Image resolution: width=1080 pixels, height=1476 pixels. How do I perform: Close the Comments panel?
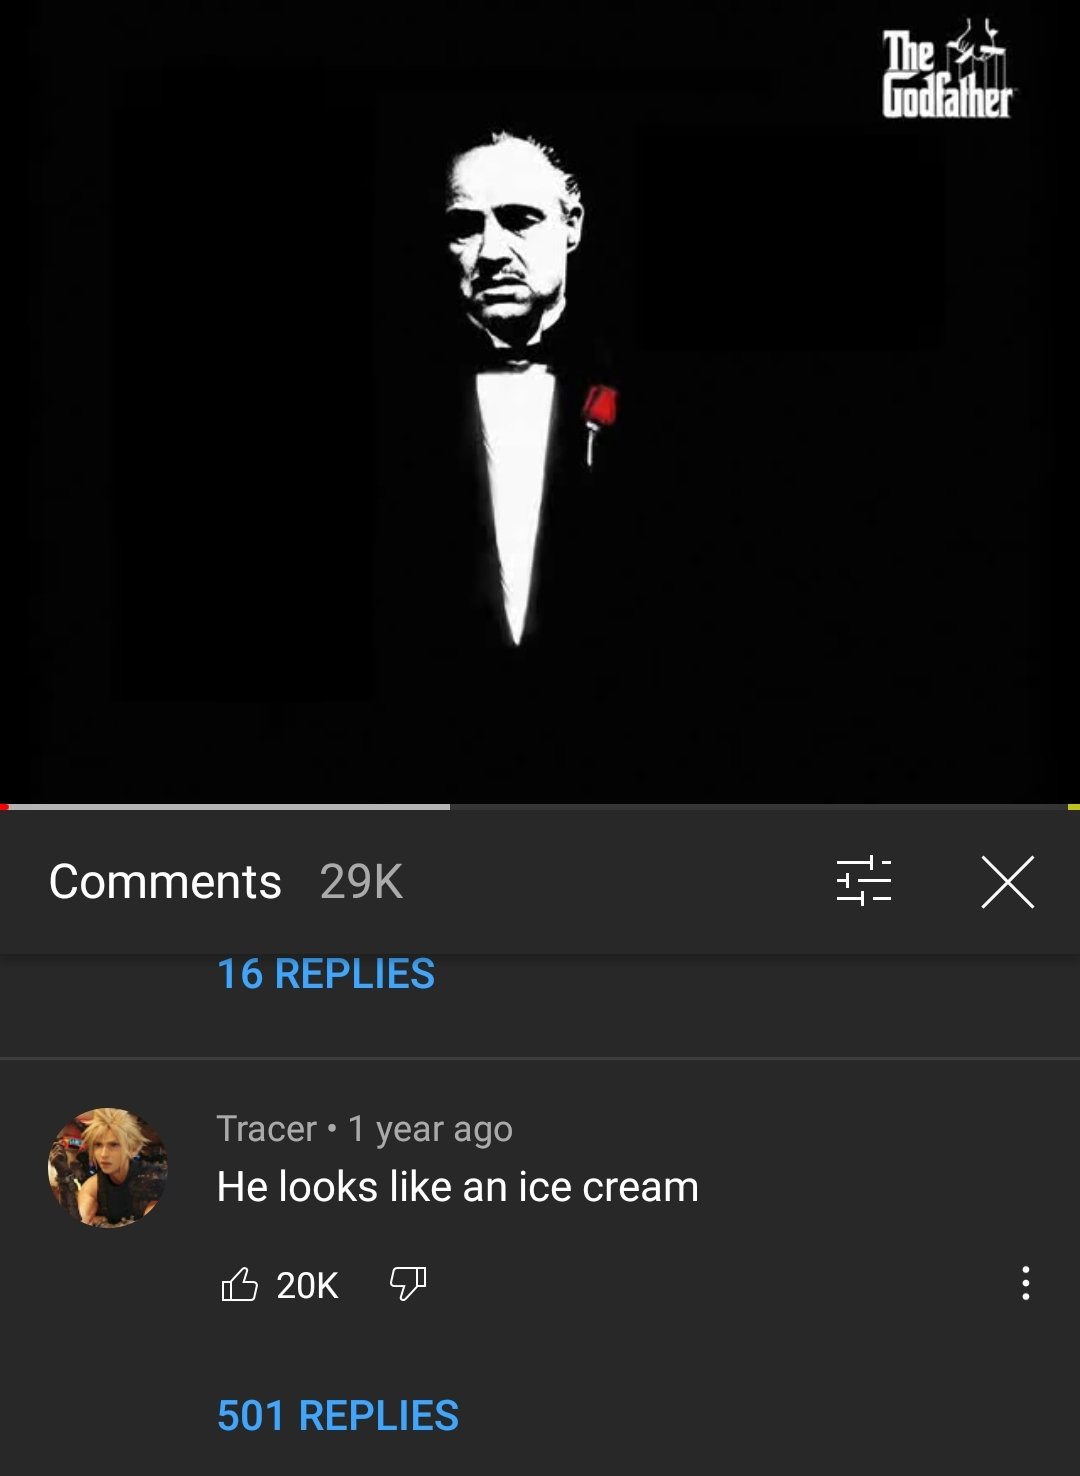[x=1007, y=881]
